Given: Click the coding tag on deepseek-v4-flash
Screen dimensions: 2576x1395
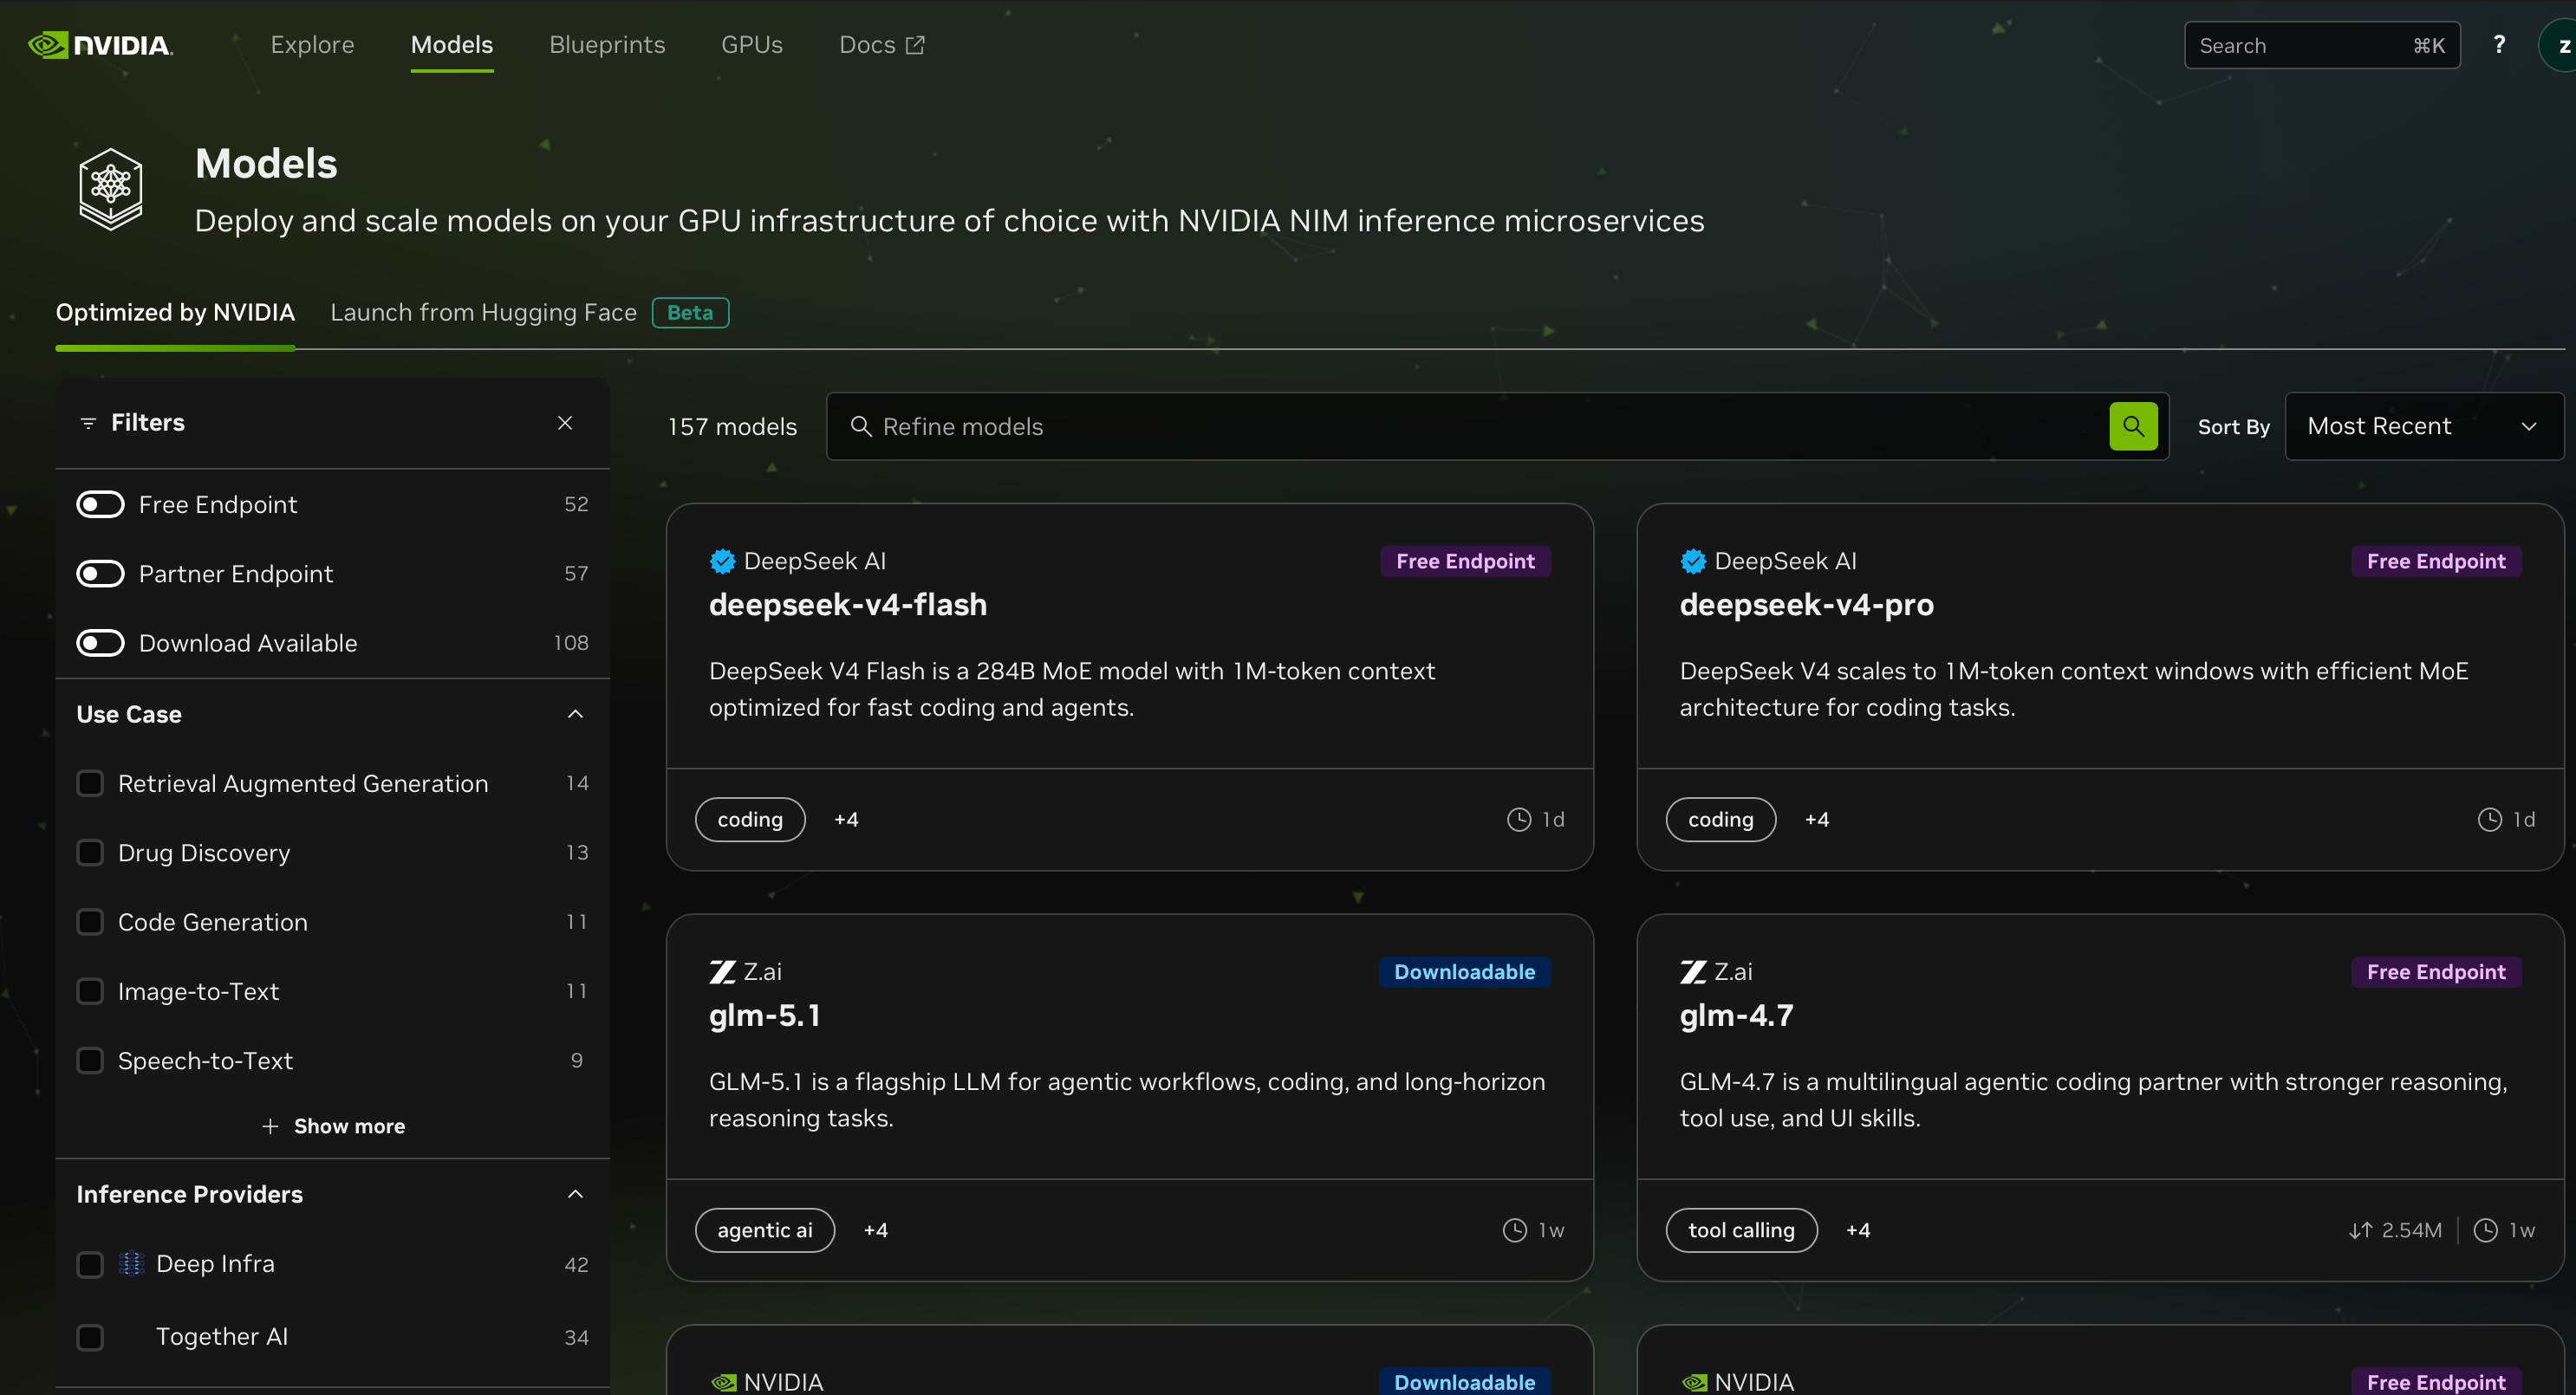Looking at the screenshot, I should [750, 820].
